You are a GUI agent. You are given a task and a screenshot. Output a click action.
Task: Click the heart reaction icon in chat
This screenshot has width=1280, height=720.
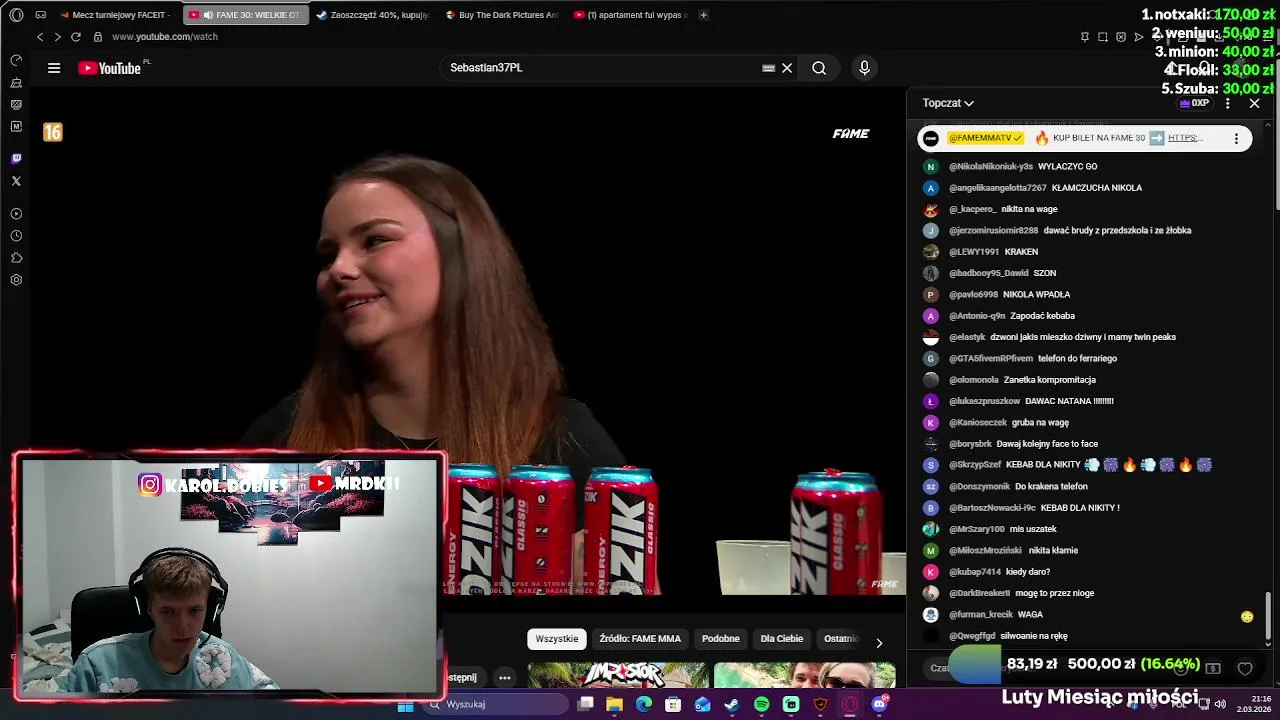(x=1245, y=668)
